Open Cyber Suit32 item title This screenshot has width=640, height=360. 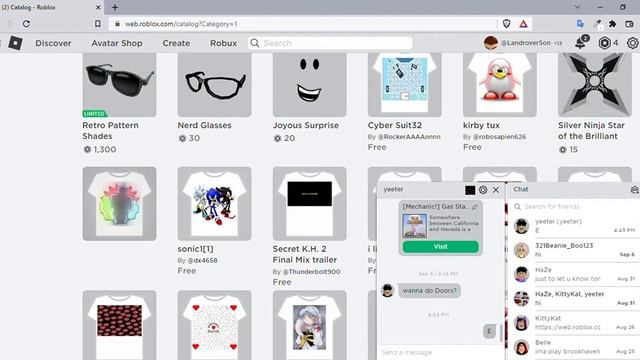click(x=395, y=125)
